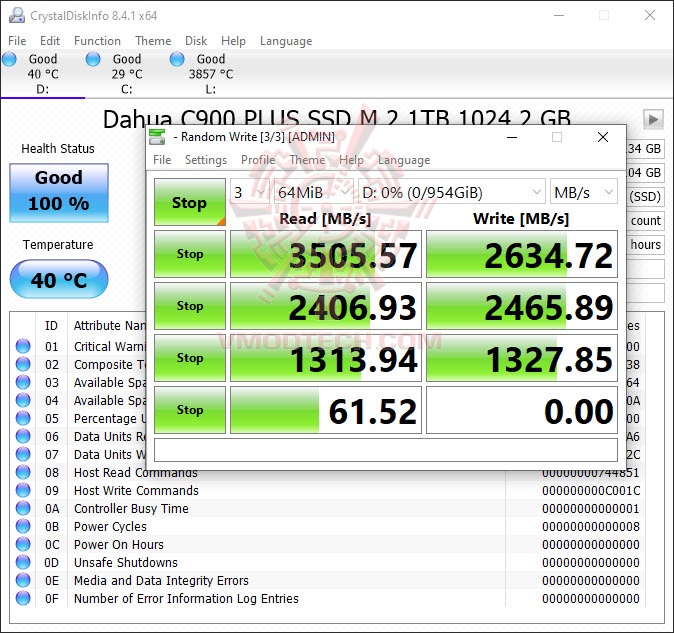The image size is (674, 633).
Task: Click the Read [MB/s] column header
Action: pos(325,219)
